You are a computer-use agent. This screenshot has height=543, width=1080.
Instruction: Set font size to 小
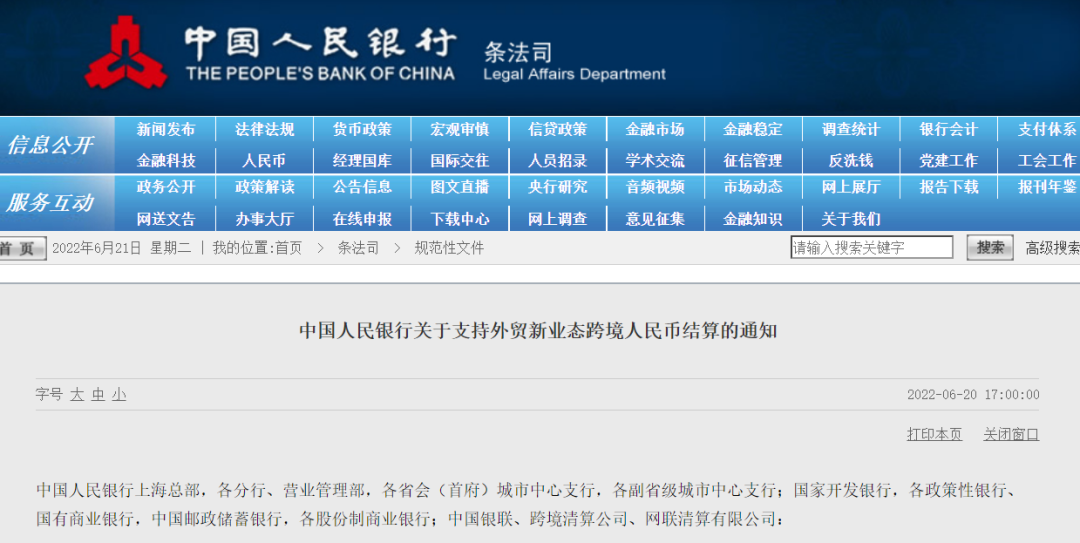click(119, 395)
